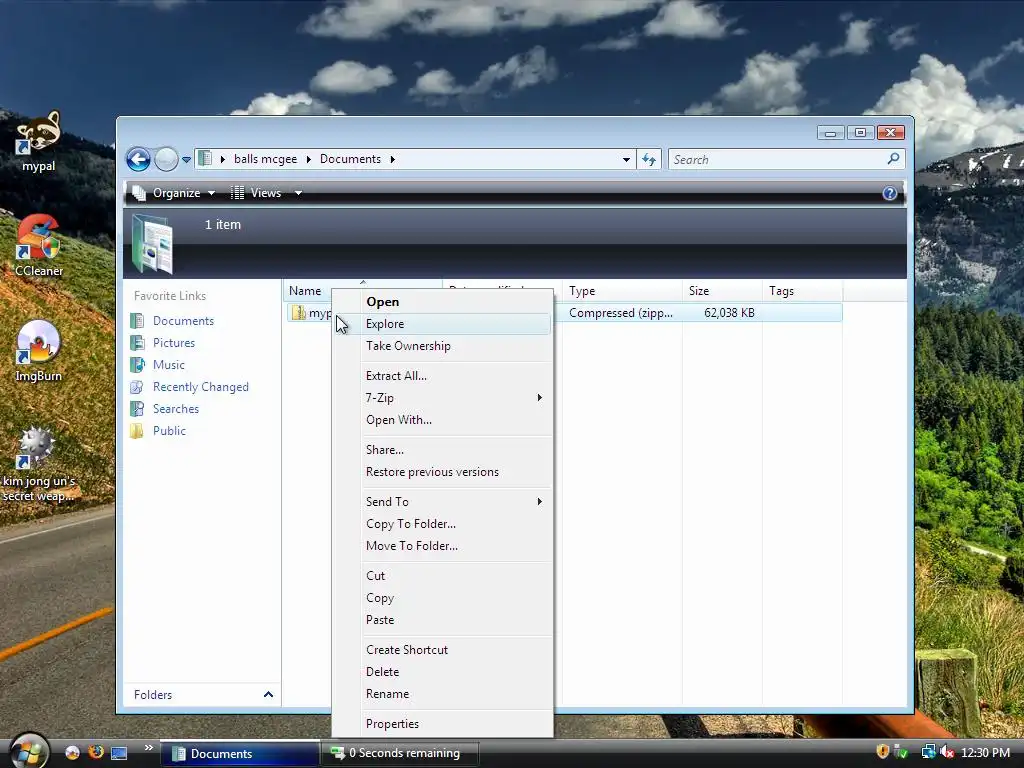Open recent pages dropdown next to Forward

[186, 159]
